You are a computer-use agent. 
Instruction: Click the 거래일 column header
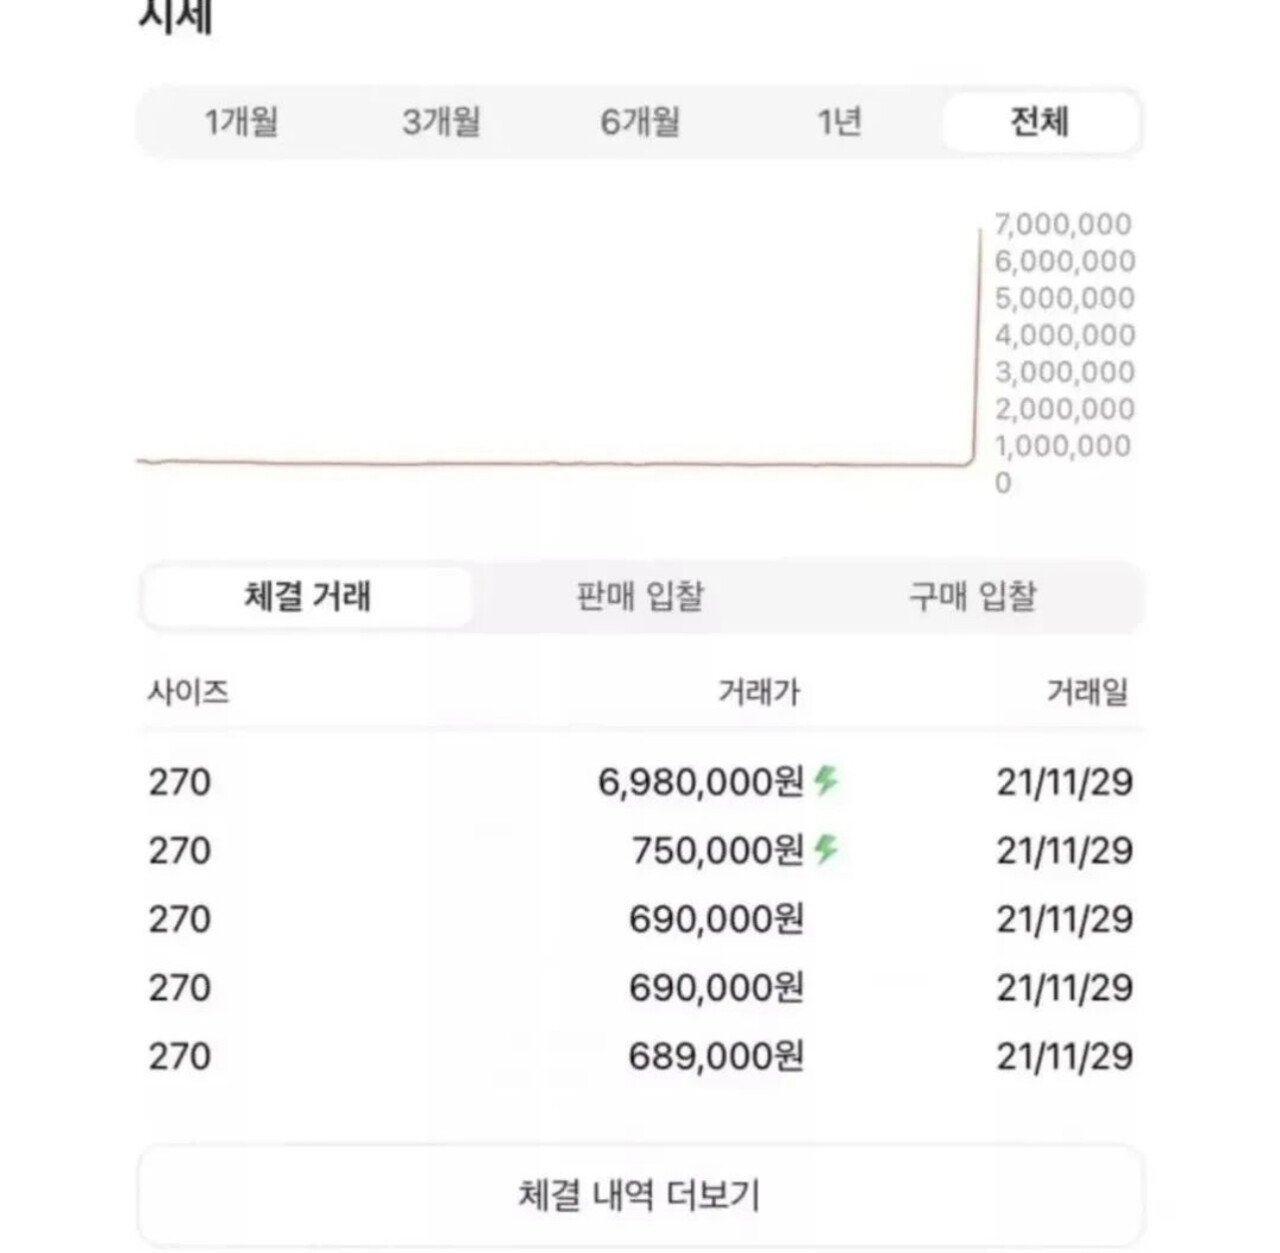tap(1088, 691)
